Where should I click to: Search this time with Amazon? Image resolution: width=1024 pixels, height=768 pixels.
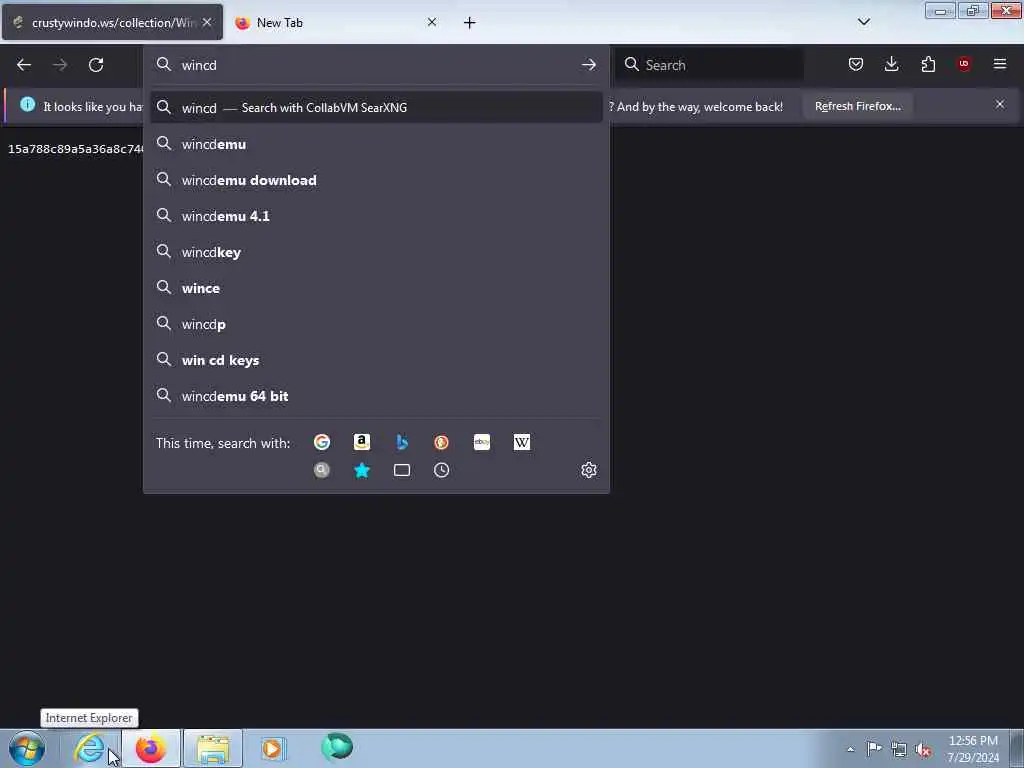click(x=362, y=442)
